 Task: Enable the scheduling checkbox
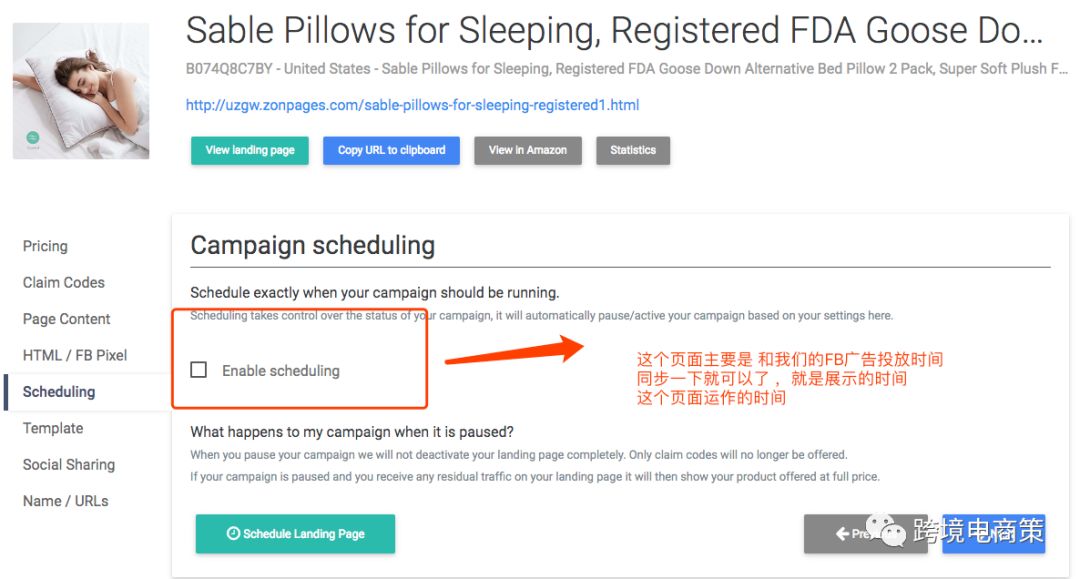click(198, 368)
